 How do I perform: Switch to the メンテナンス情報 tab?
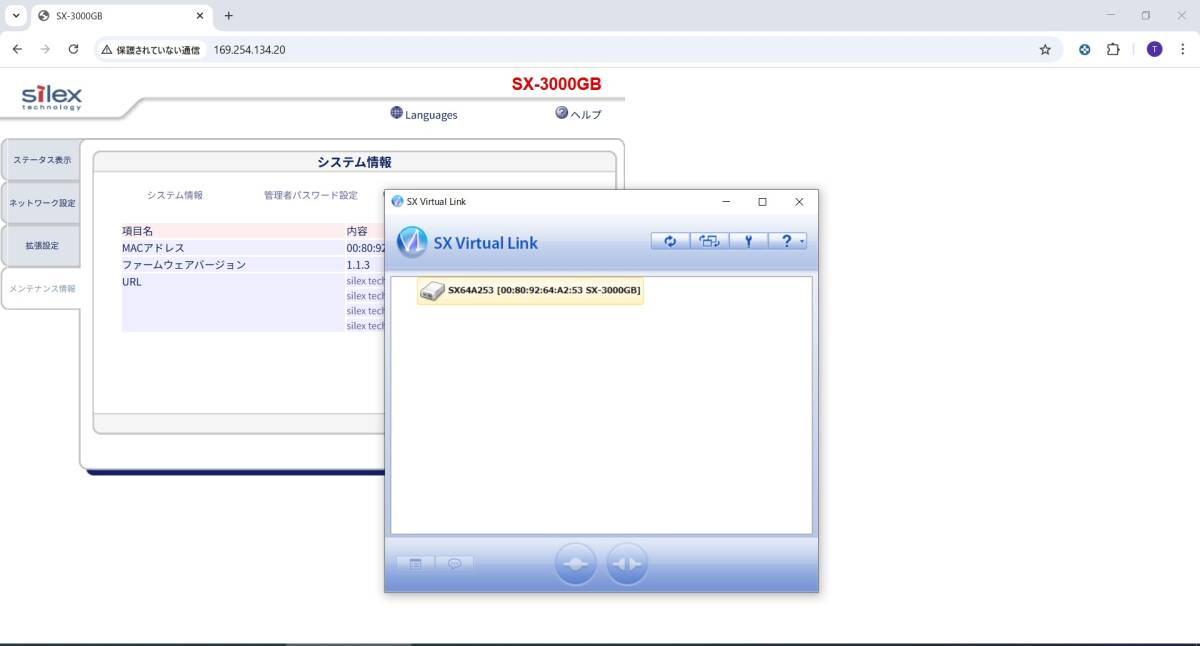[x=42, y=289]
